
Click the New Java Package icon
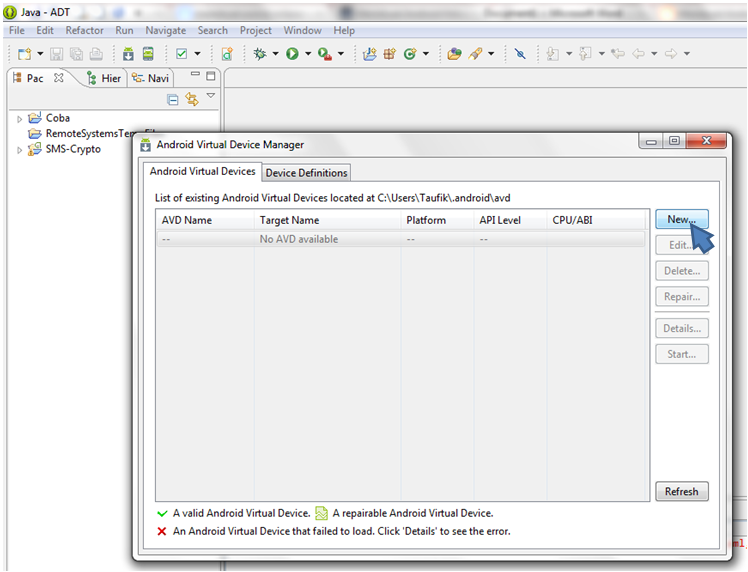tap(390, 54)
